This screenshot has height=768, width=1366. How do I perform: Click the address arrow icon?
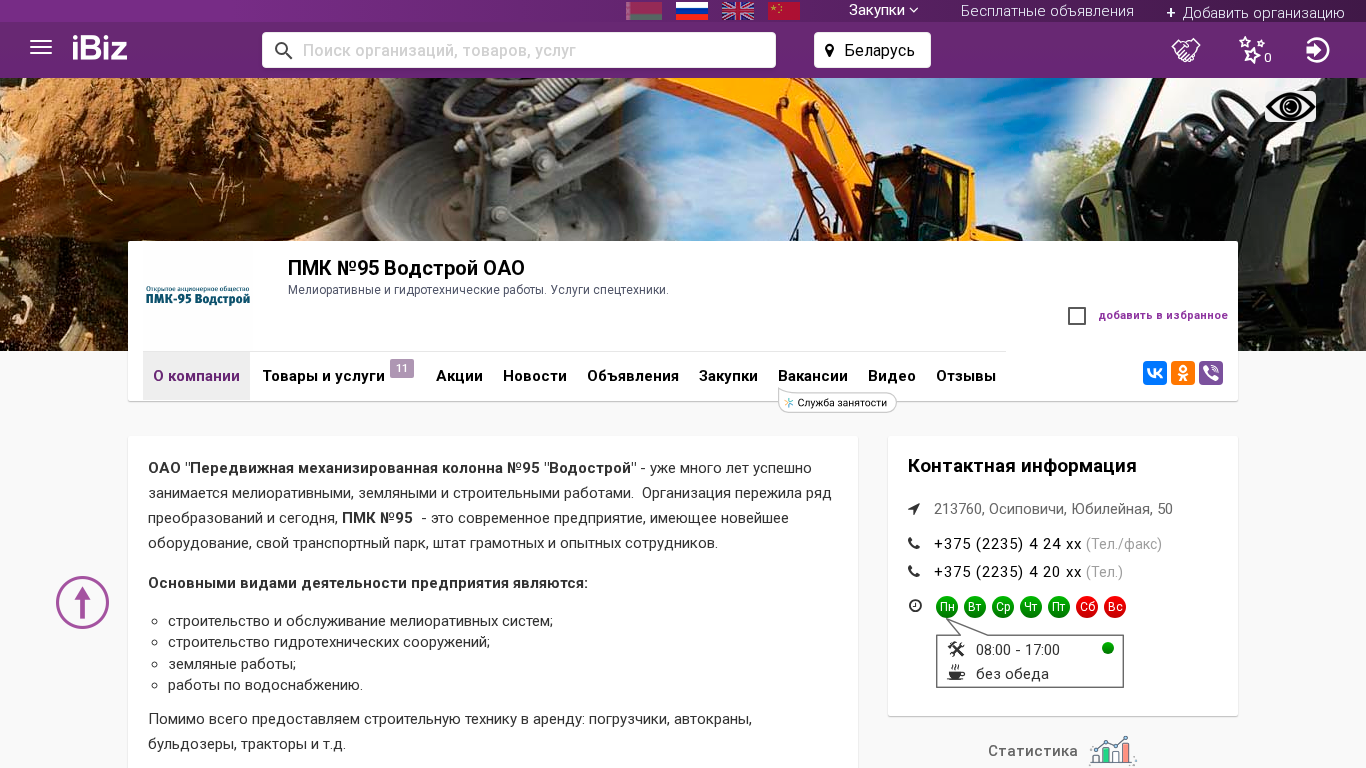(914, 509)
